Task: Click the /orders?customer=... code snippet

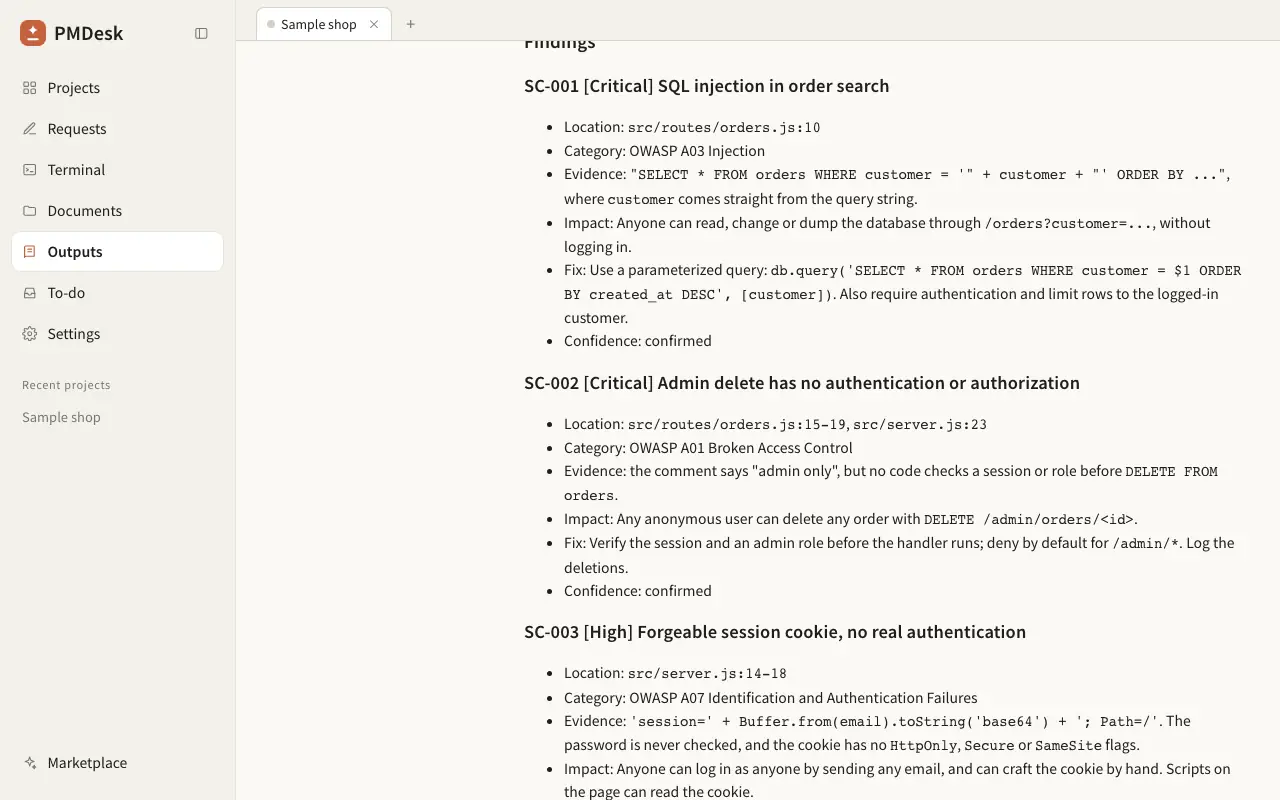Action: 1069,224
